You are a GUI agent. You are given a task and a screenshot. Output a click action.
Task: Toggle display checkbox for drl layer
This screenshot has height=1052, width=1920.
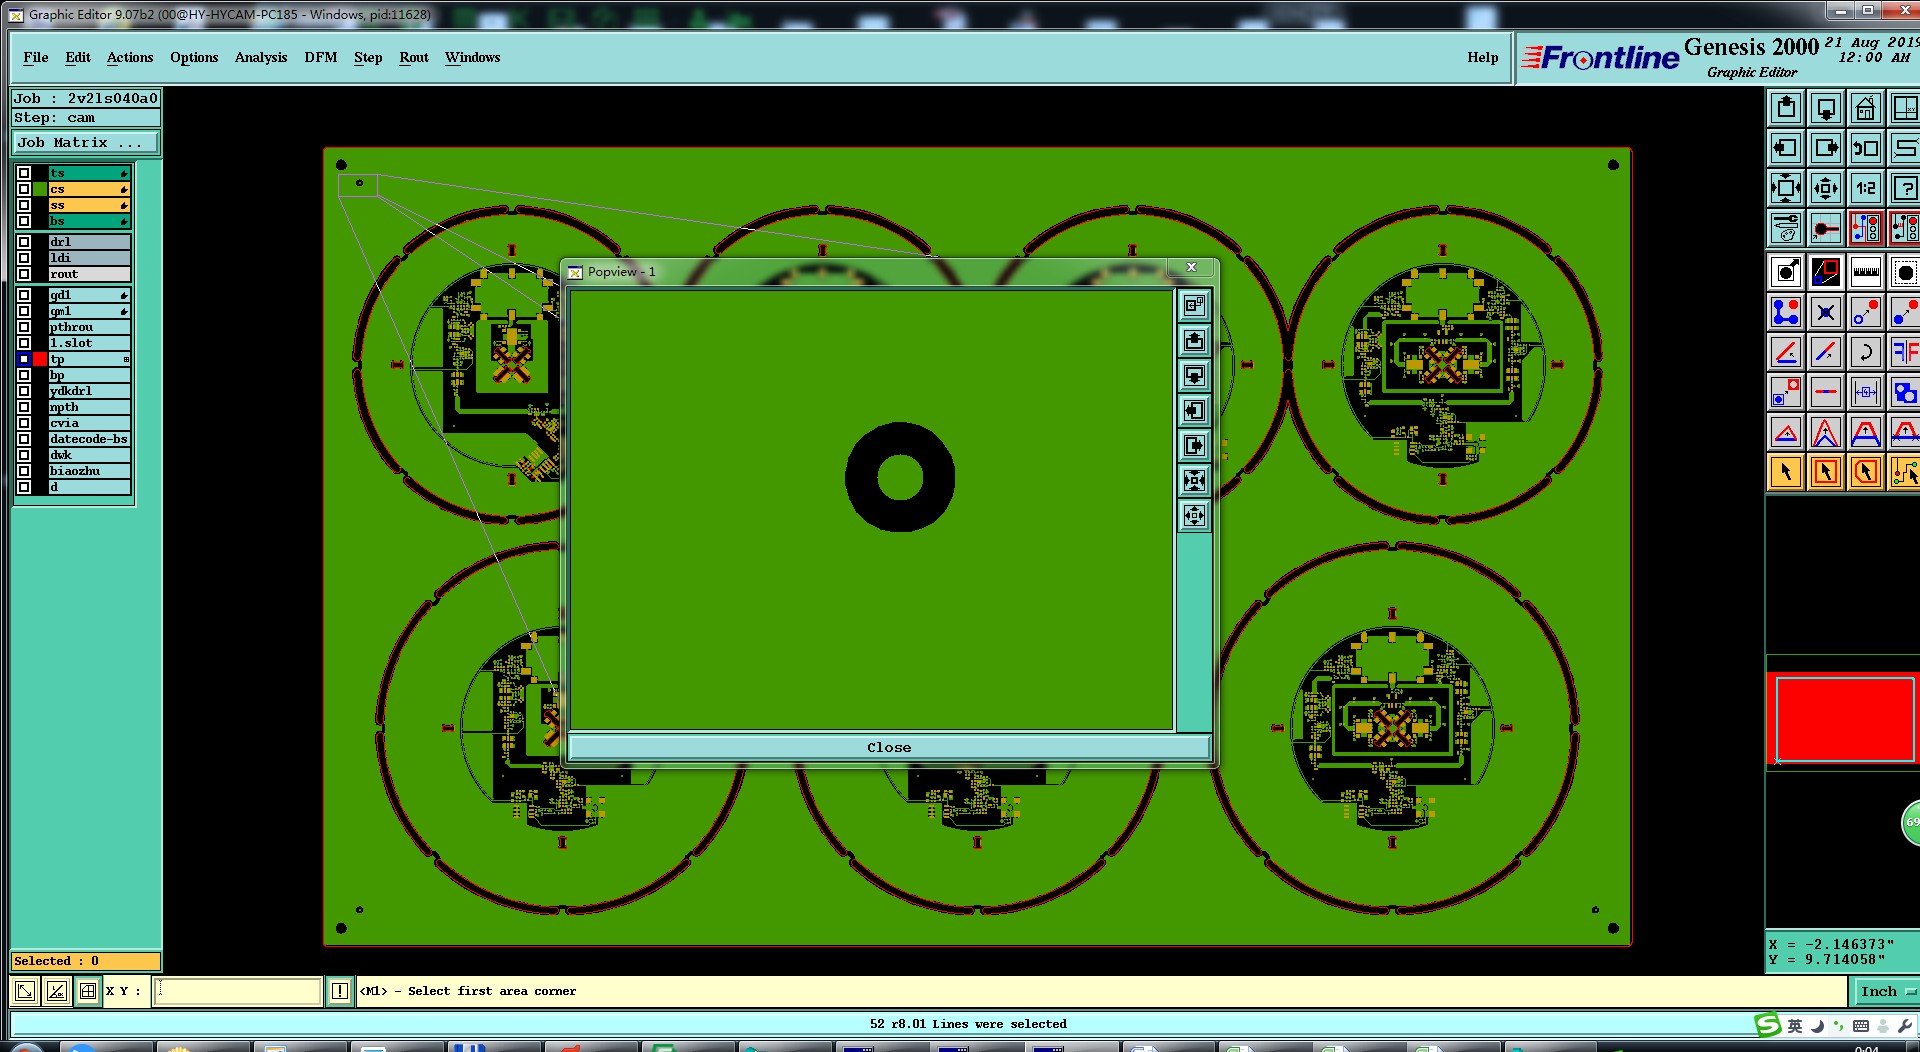click(24, 242)
